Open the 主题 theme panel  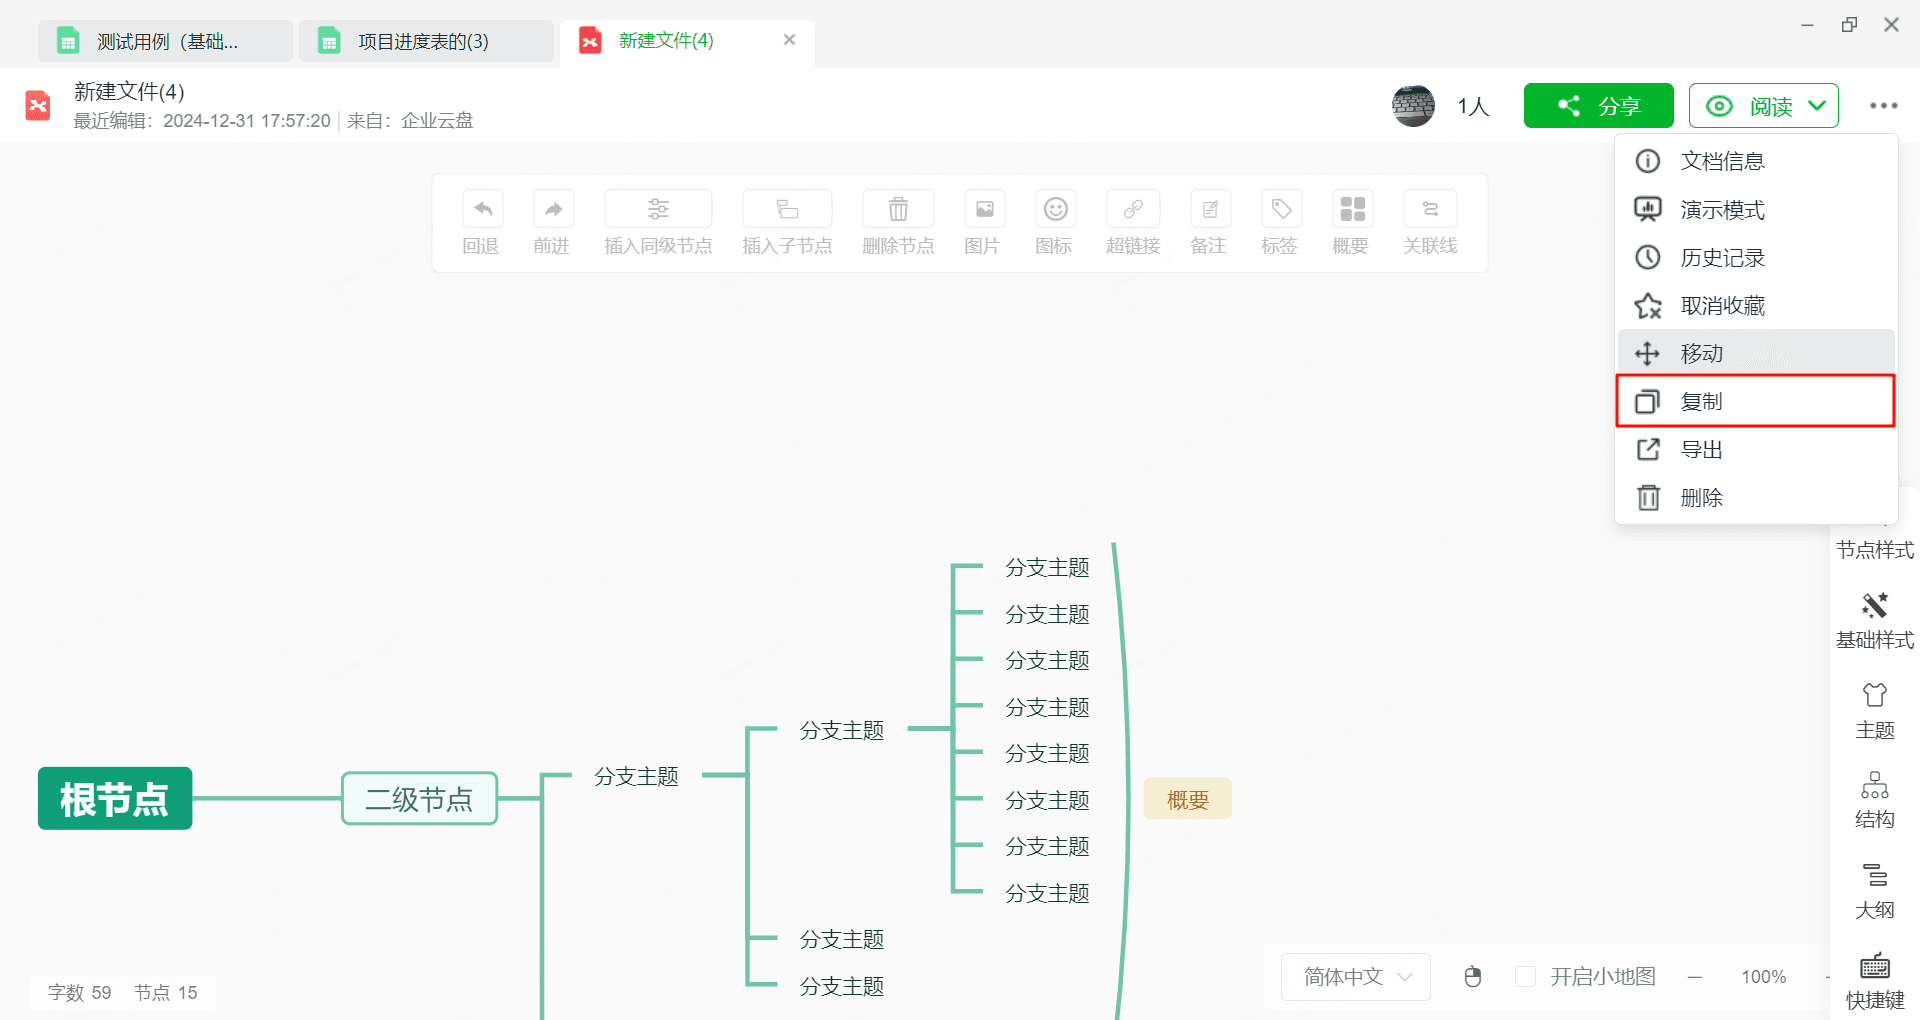pyautogui.click(x=1875, y=711)
